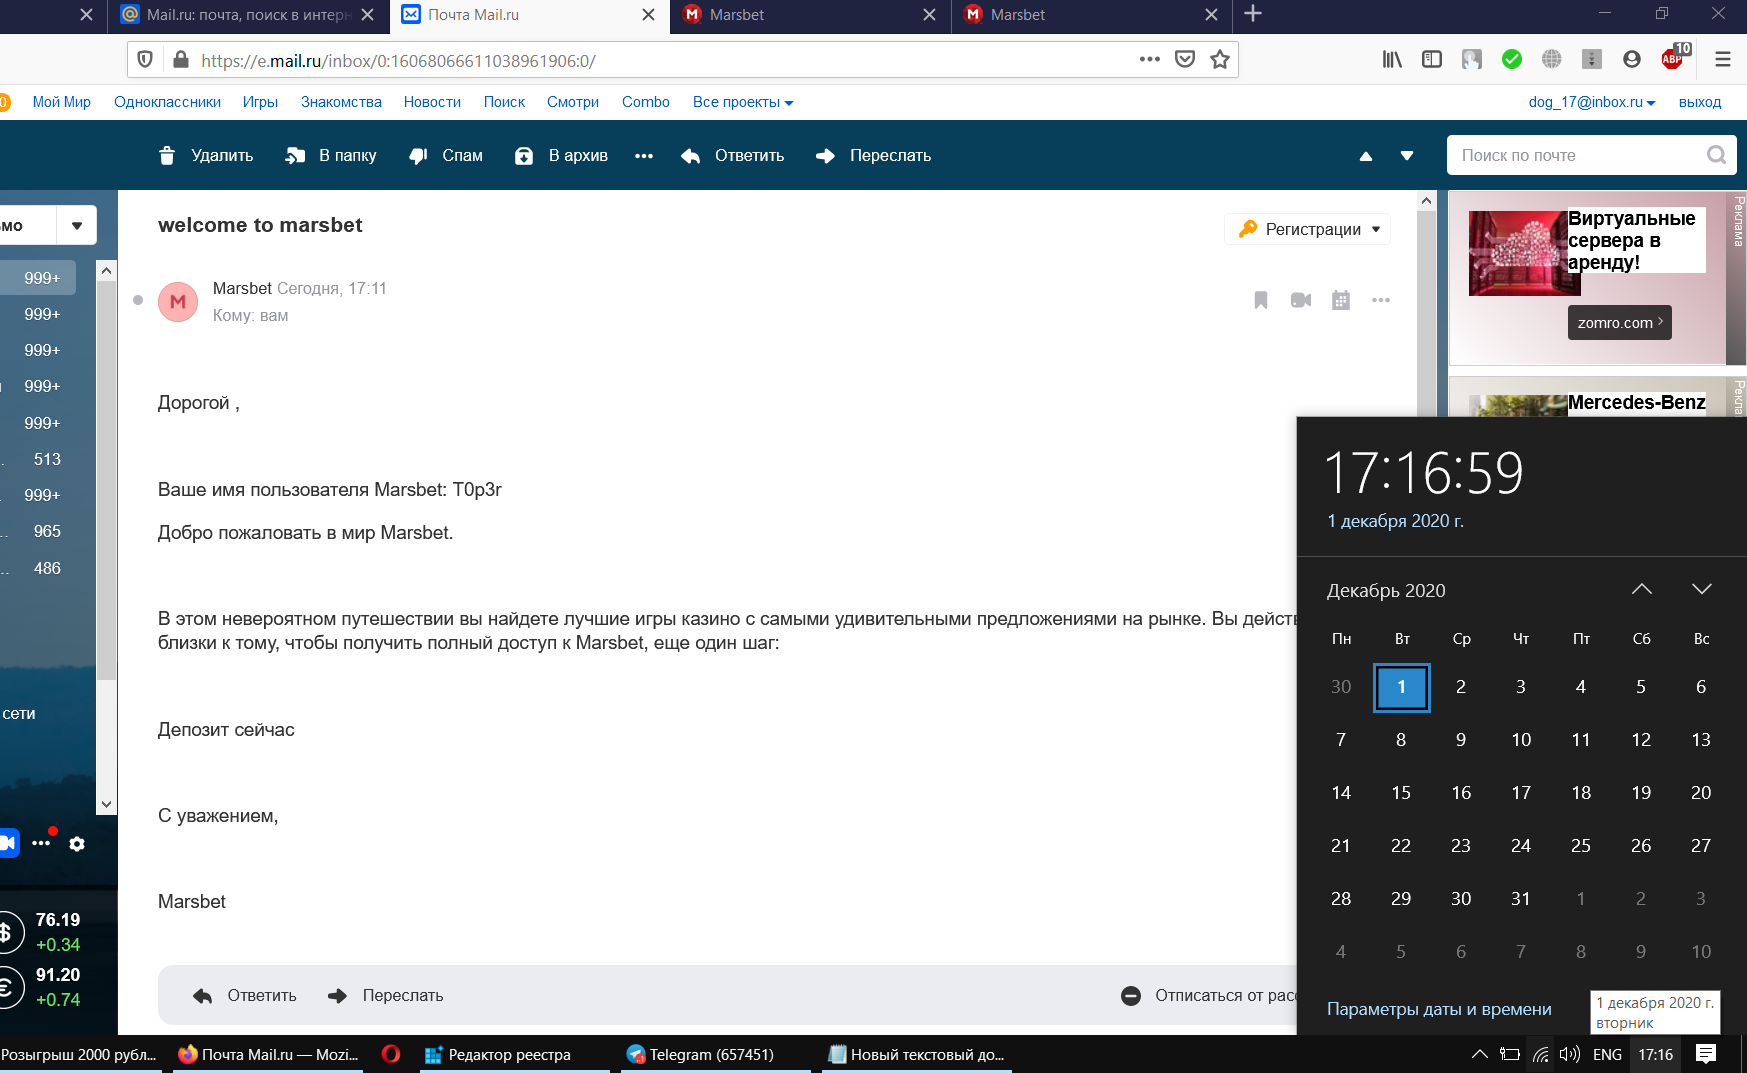Bookmark this page with the star icon
This screenshot has width=1747, height=1073.
pyautogui.click(x=1220, y=59)
